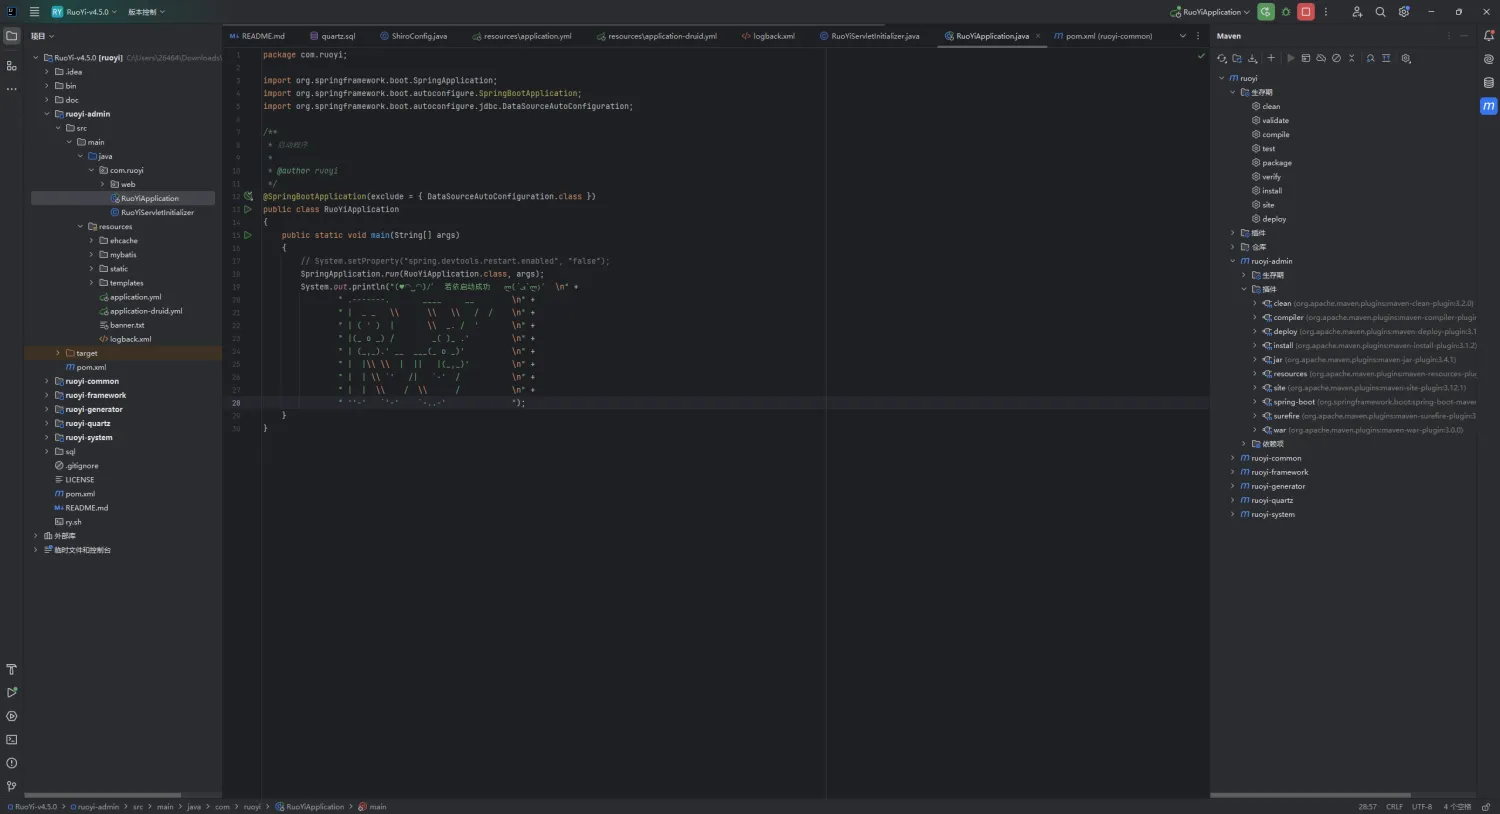Close the RuoYiApplication.java tab
Image resolution: width=1500 pixels, height=814 pixels.
[1037, 36]
